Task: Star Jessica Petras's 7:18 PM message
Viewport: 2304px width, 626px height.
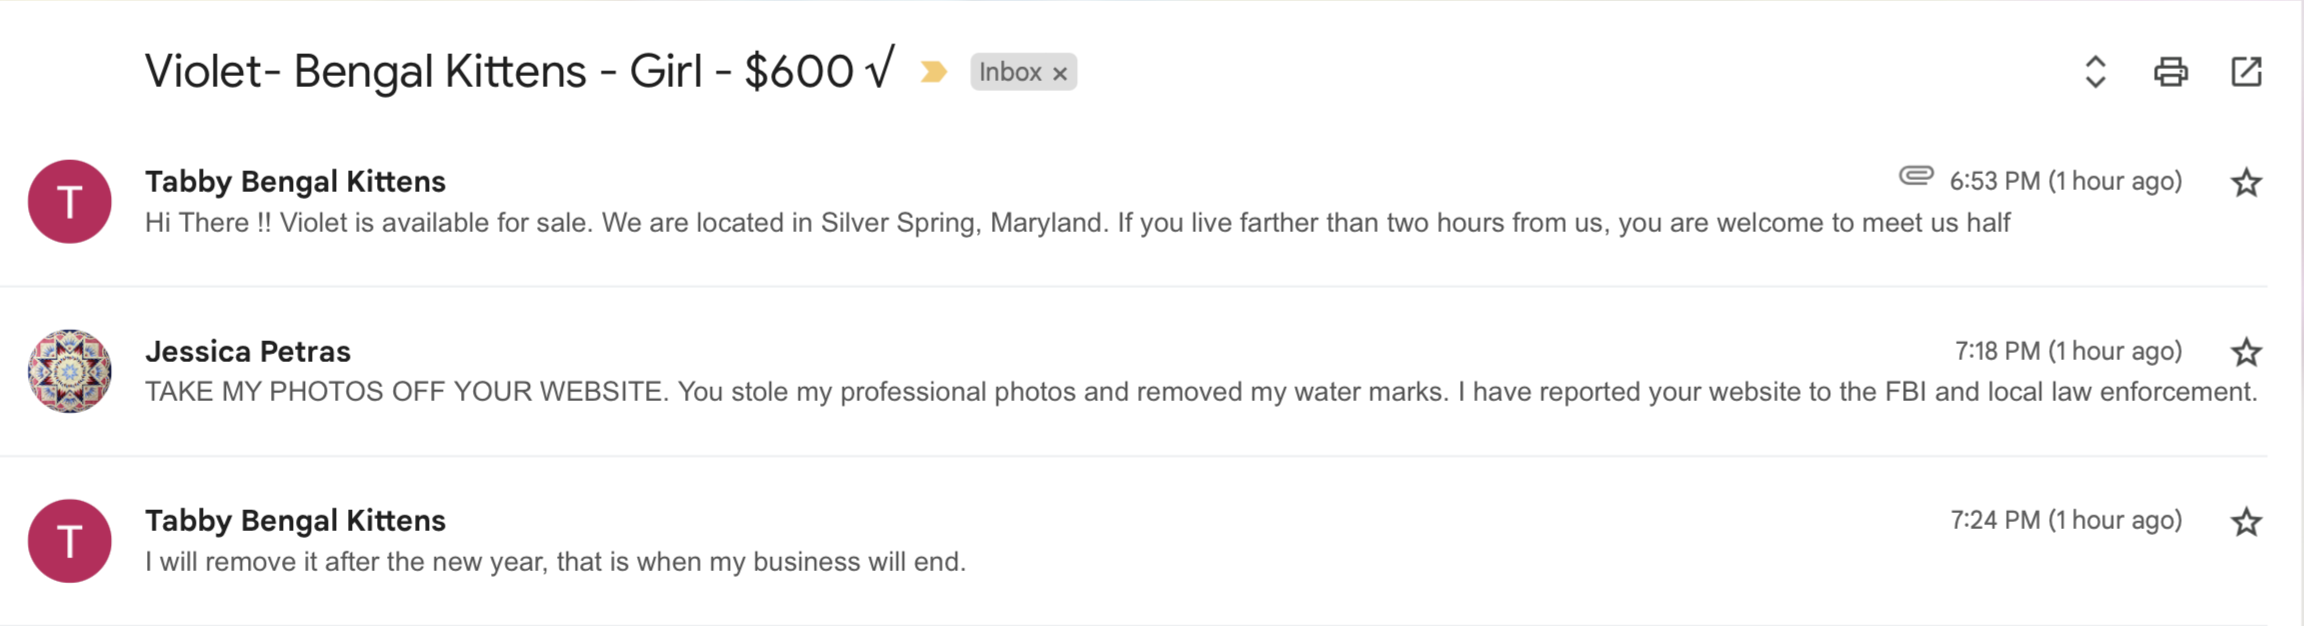Action: click(2246, 352)
